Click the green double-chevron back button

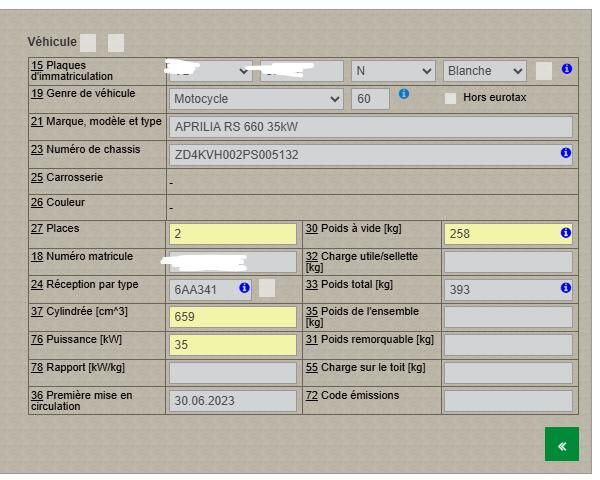561,445
